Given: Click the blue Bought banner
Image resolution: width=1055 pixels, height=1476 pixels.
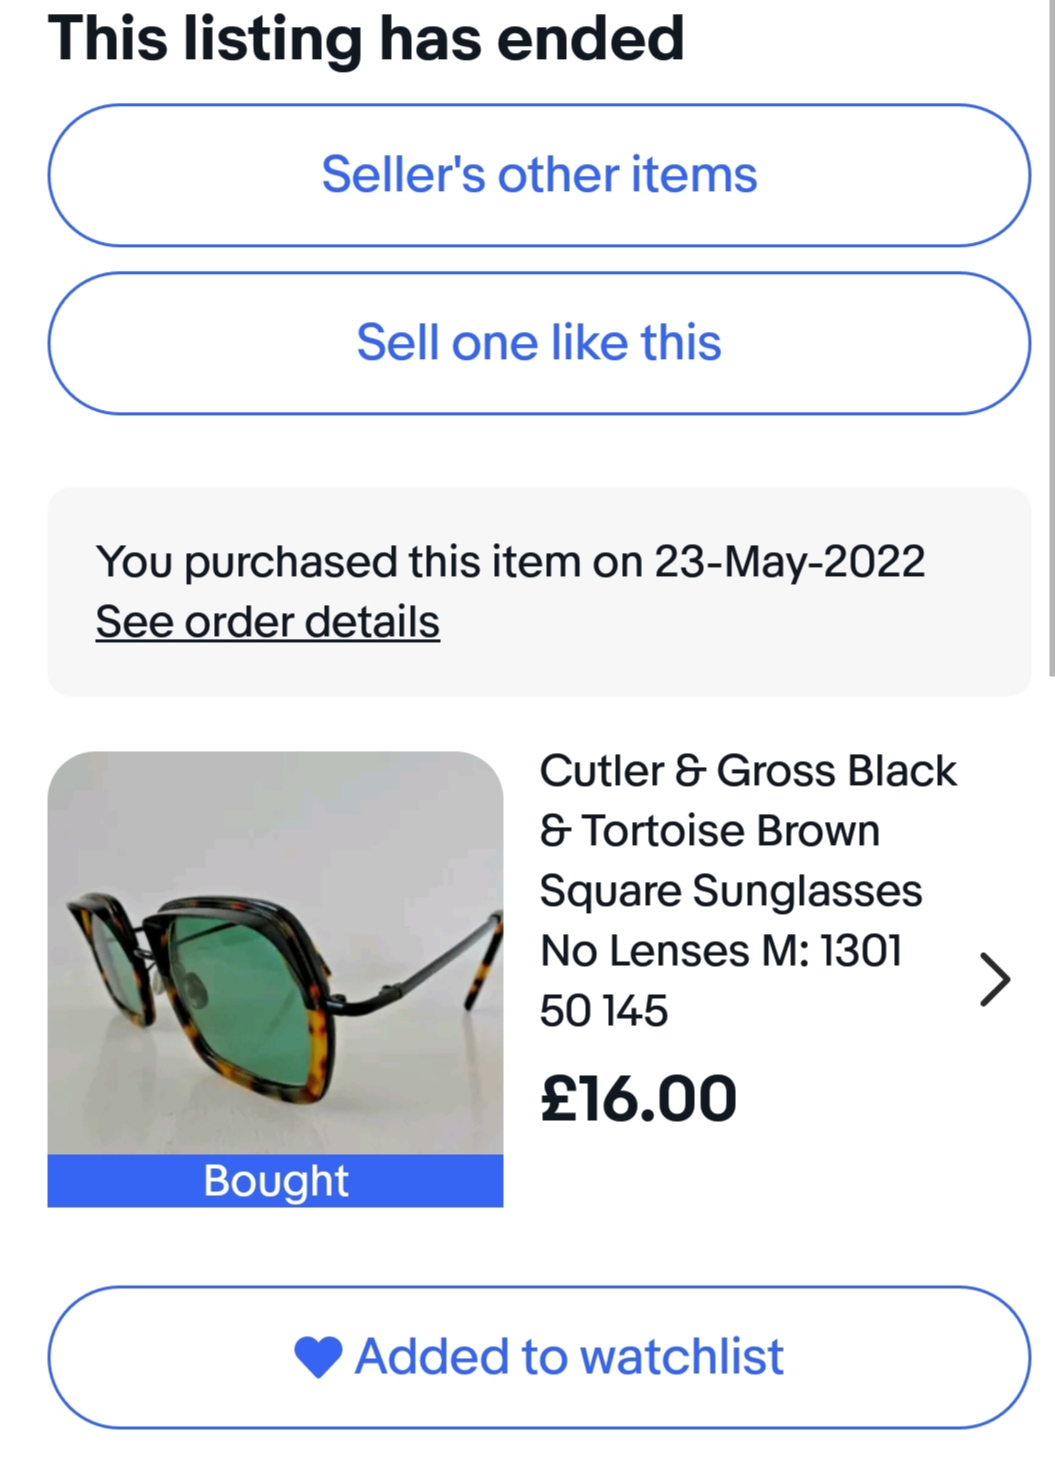Looking at the screenshot, I should pyautogui.click(x=275, y=1181).
